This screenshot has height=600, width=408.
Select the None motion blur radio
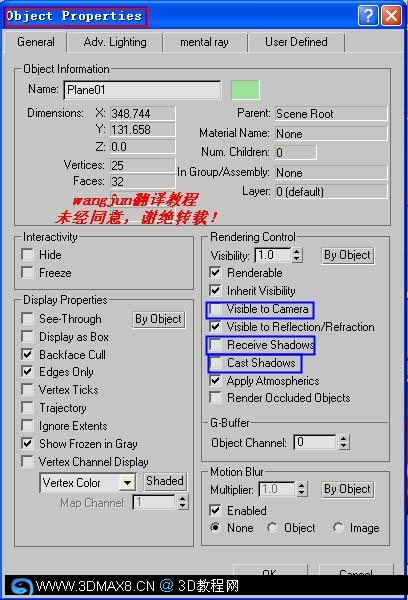coord(215,527)
